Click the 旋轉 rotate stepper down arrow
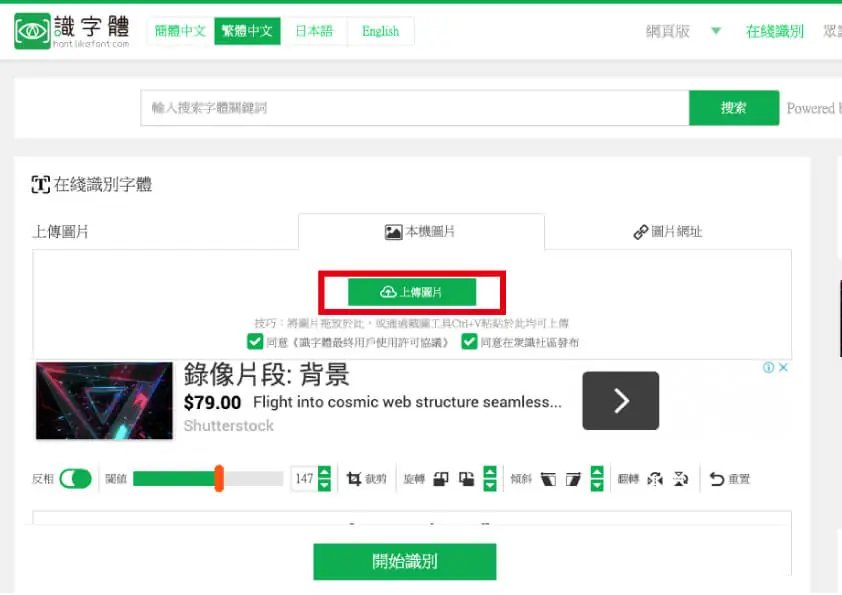Viewport: 842px width, 595px height. pos(490,485)
